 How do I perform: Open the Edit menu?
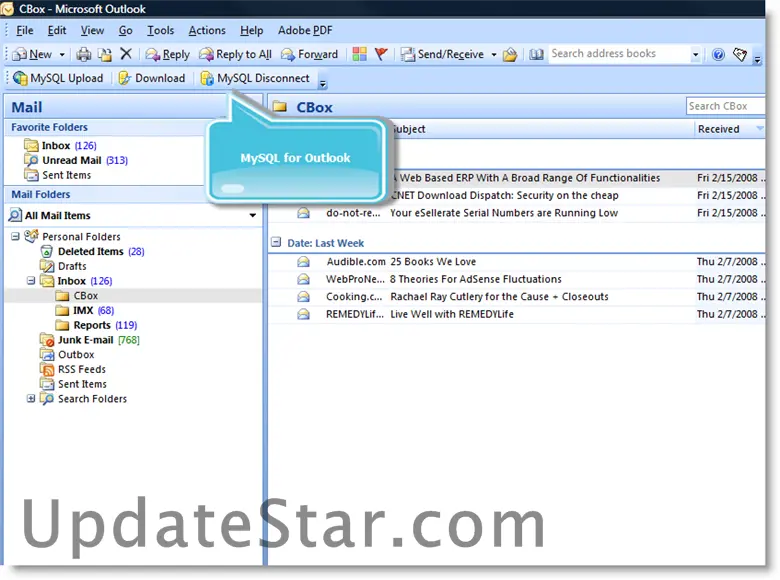57,30
